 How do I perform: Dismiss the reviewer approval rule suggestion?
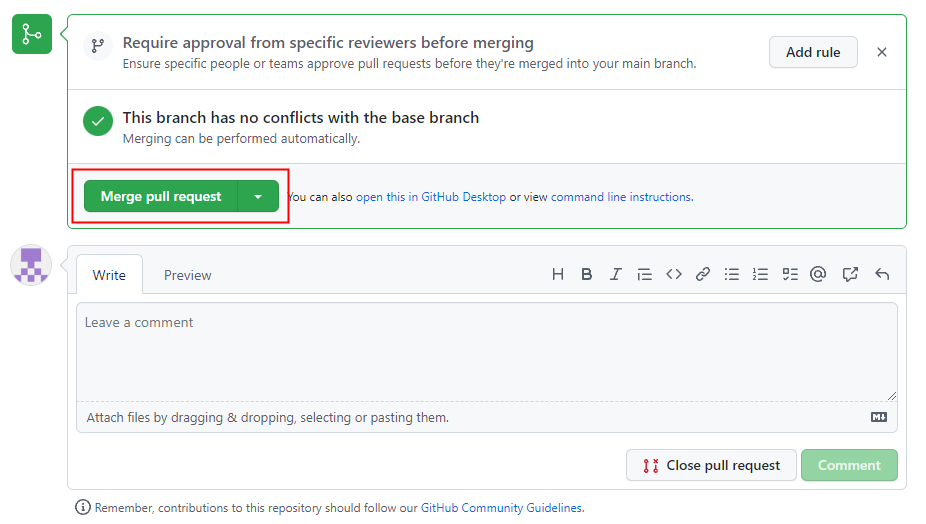pos(881,52)
